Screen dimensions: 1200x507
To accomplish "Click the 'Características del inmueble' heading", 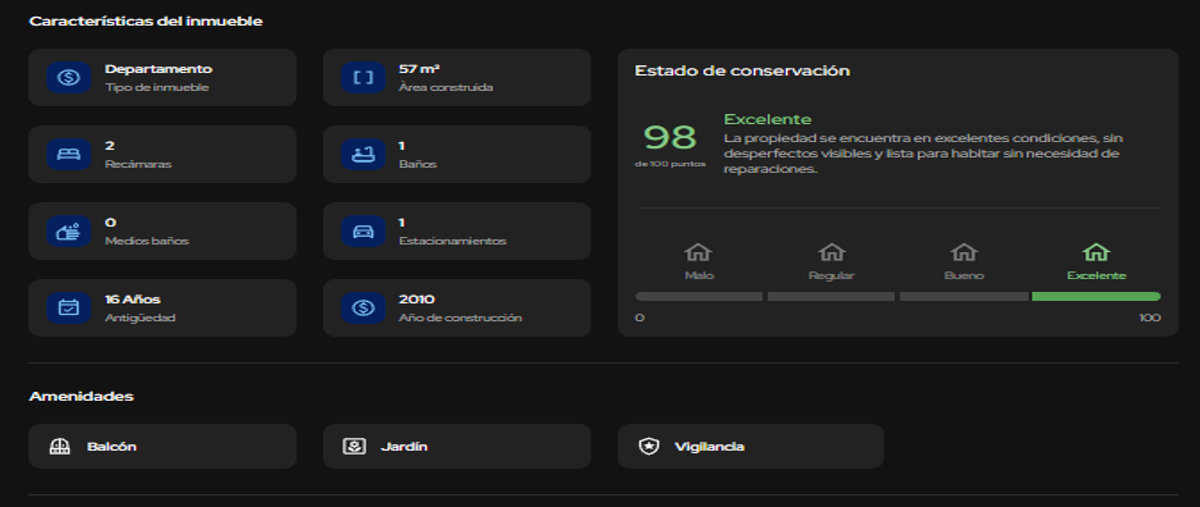I will coord(146,20).
